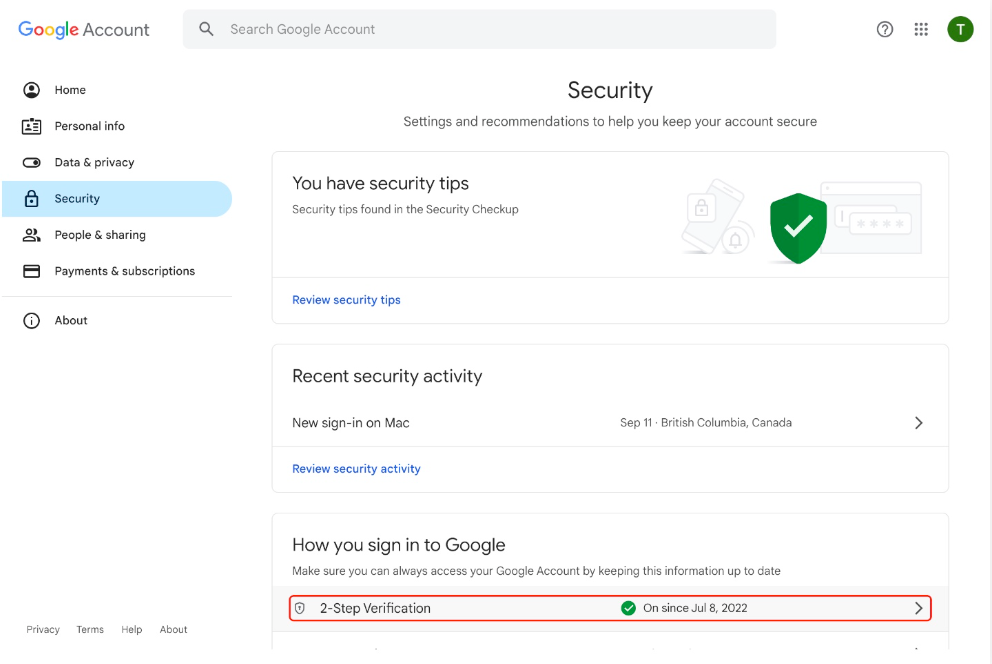Image resolution: width=992 pixels, height=664 pixels.
Task: Click the search magnifier icon
Action: coord(207,29)
